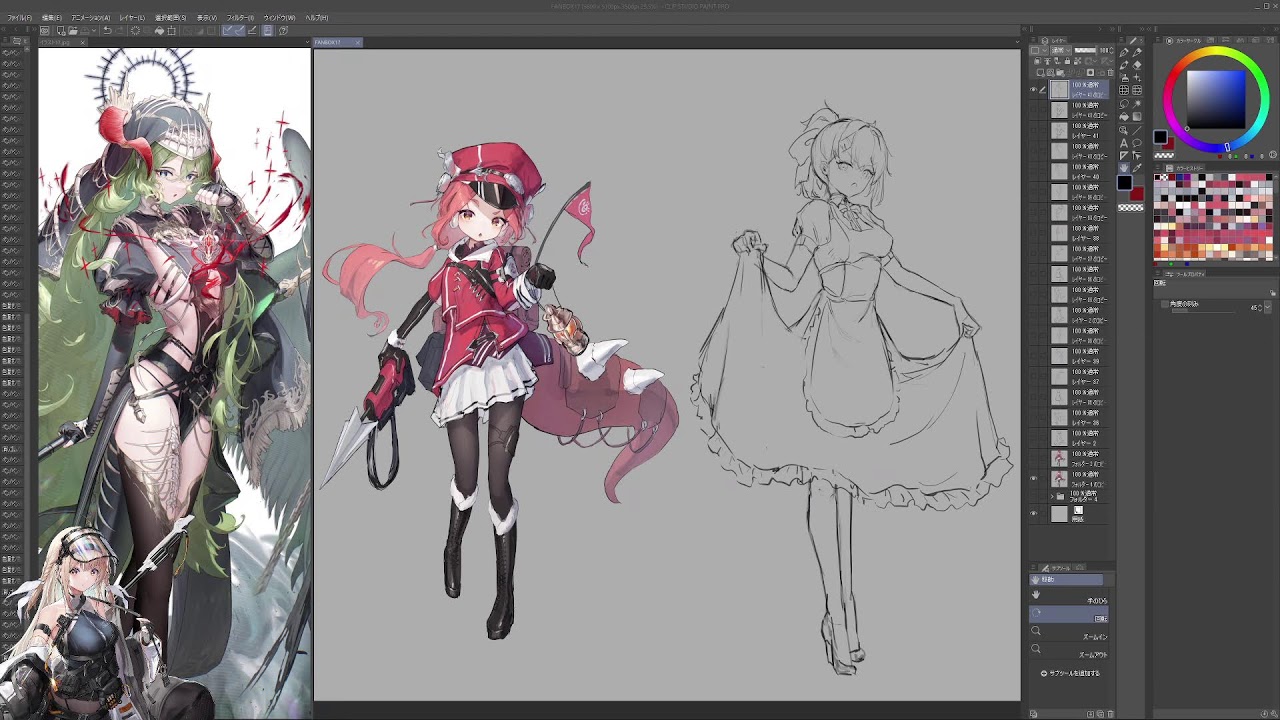Select the straight Line figure tool
Image resolution: width=1280 pixels, height=720 pixels.
pyautogui.click(x=1137, y=130)
